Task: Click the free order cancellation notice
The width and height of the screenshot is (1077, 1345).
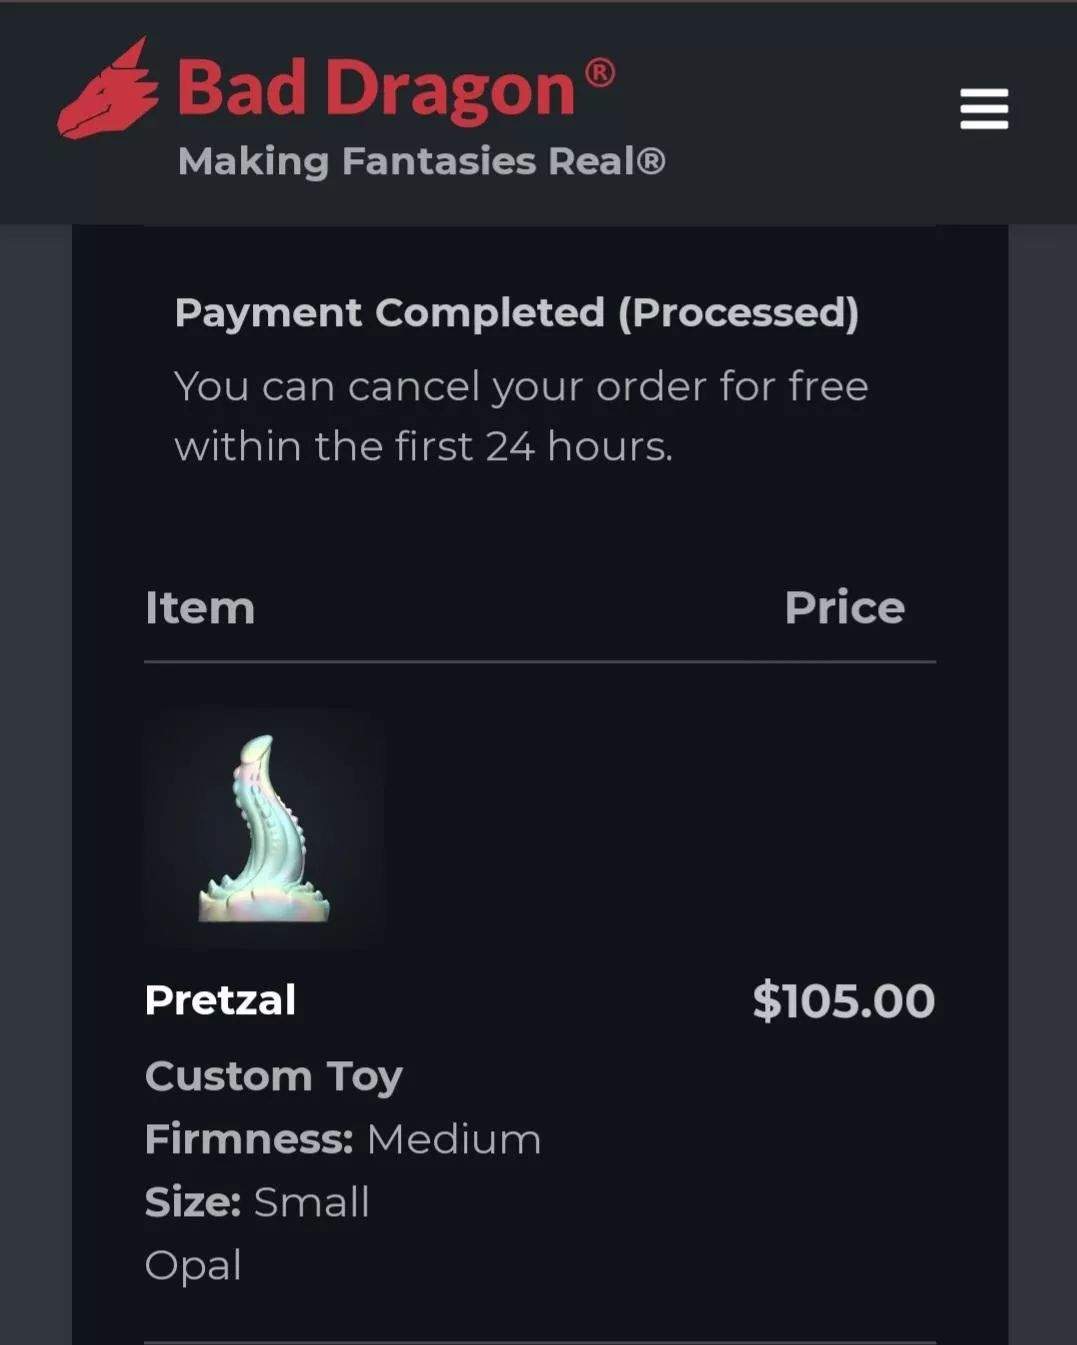Action: 521,387
